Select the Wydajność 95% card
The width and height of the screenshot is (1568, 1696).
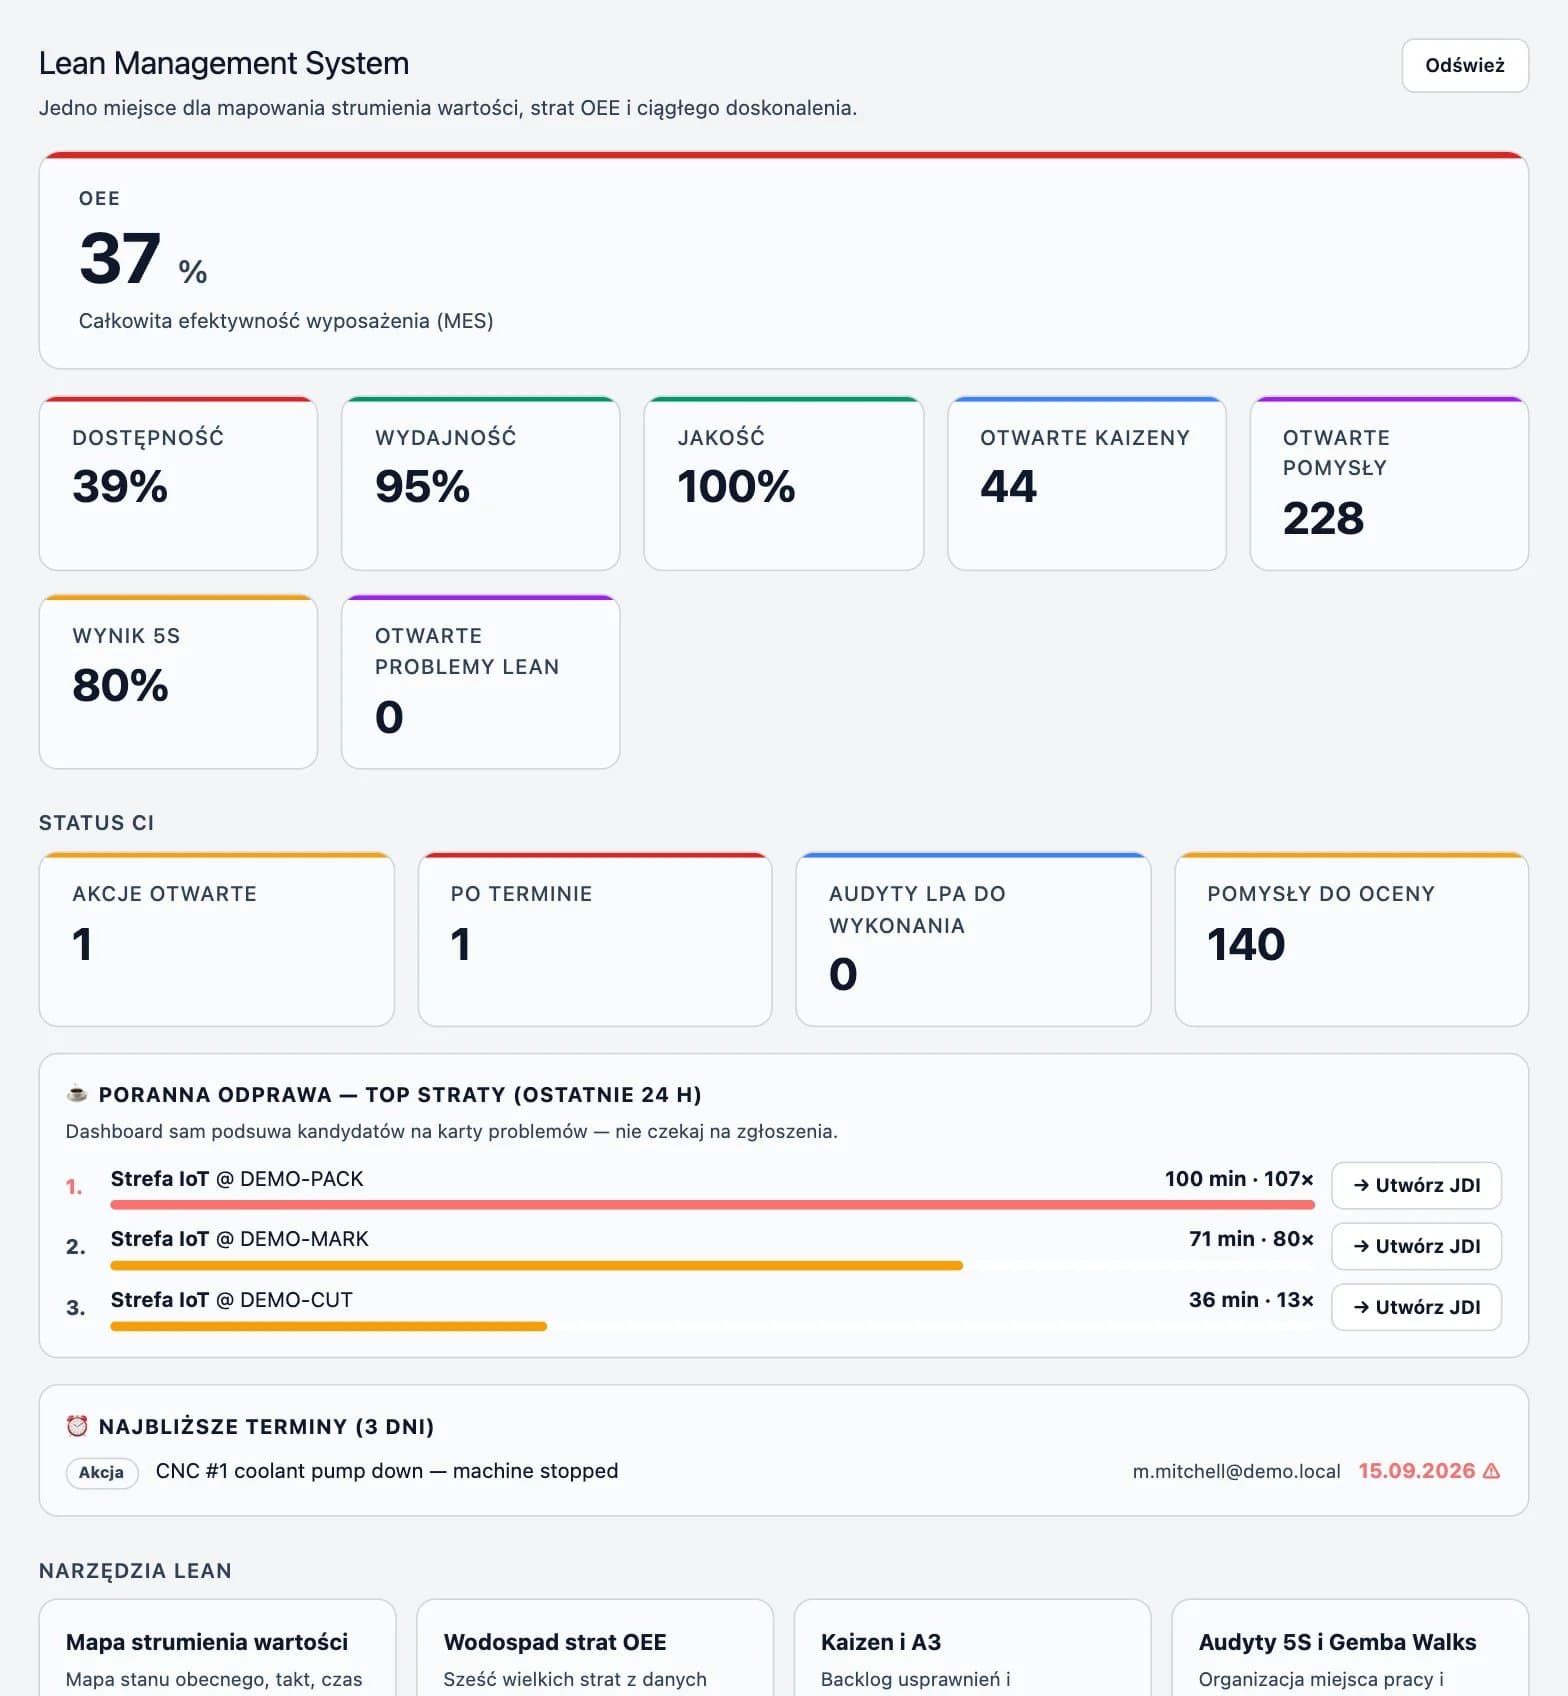(480, 483)
